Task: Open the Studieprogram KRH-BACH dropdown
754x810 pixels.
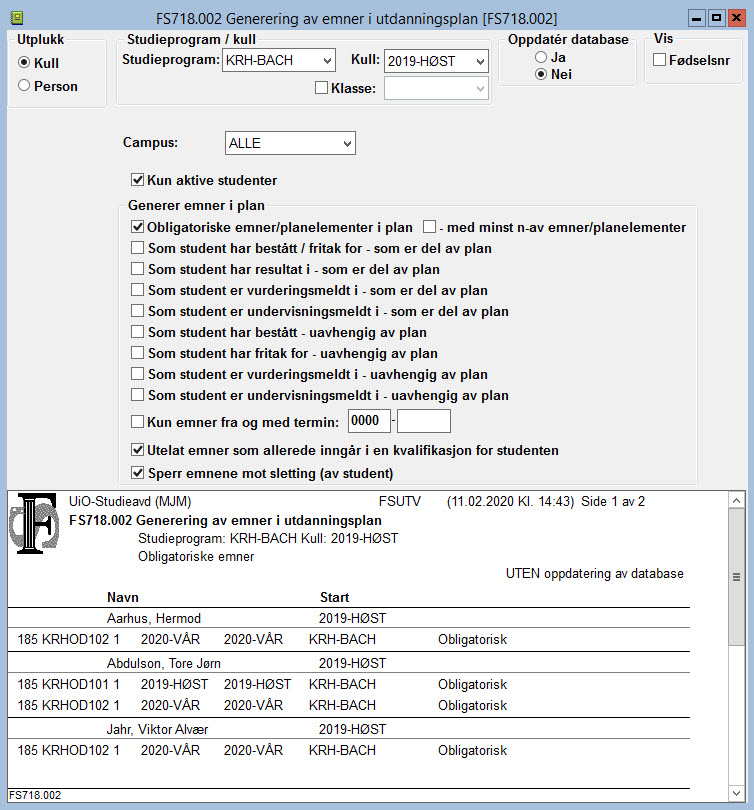Action: click(279, 60)
